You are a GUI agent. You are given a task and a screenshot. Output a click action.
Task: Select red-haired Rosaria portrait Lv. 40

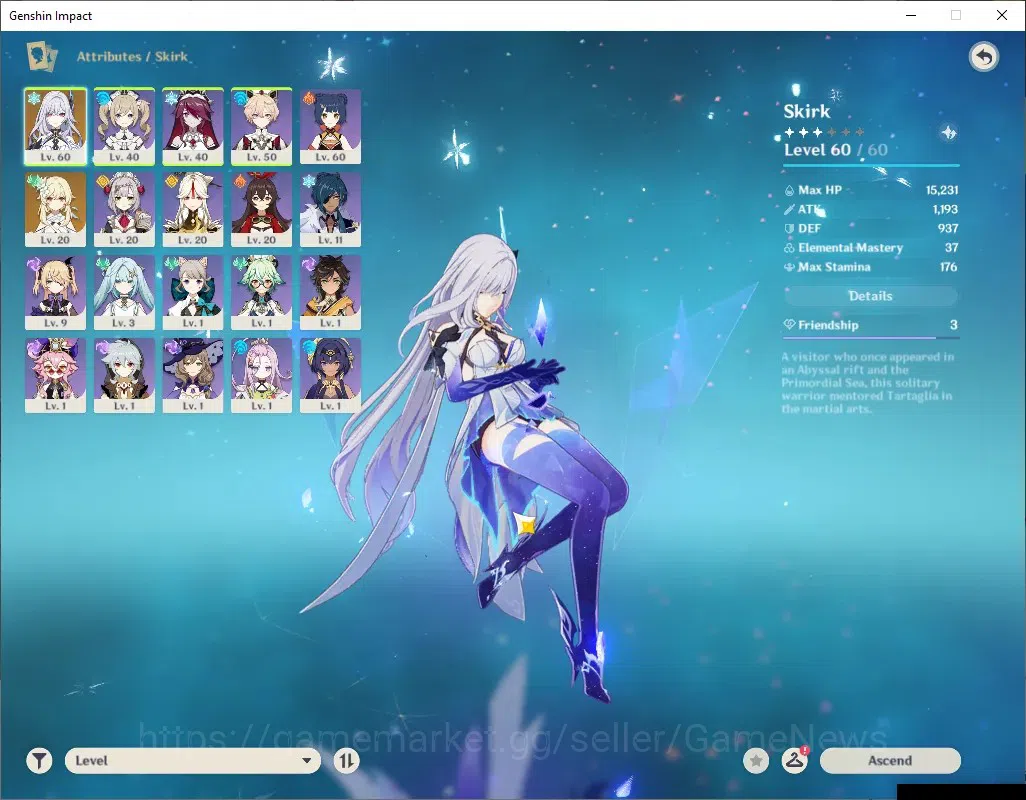point(193,126)
